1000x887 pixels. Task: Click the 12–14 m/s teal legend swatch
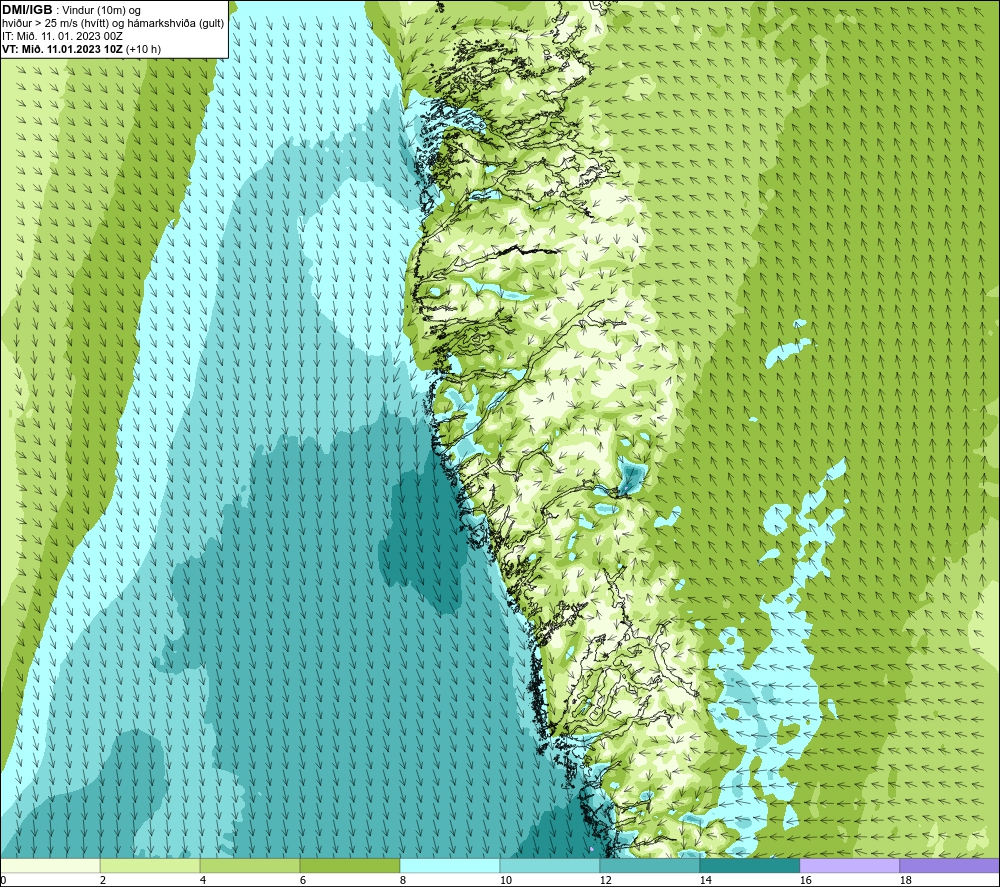point(649,865)
